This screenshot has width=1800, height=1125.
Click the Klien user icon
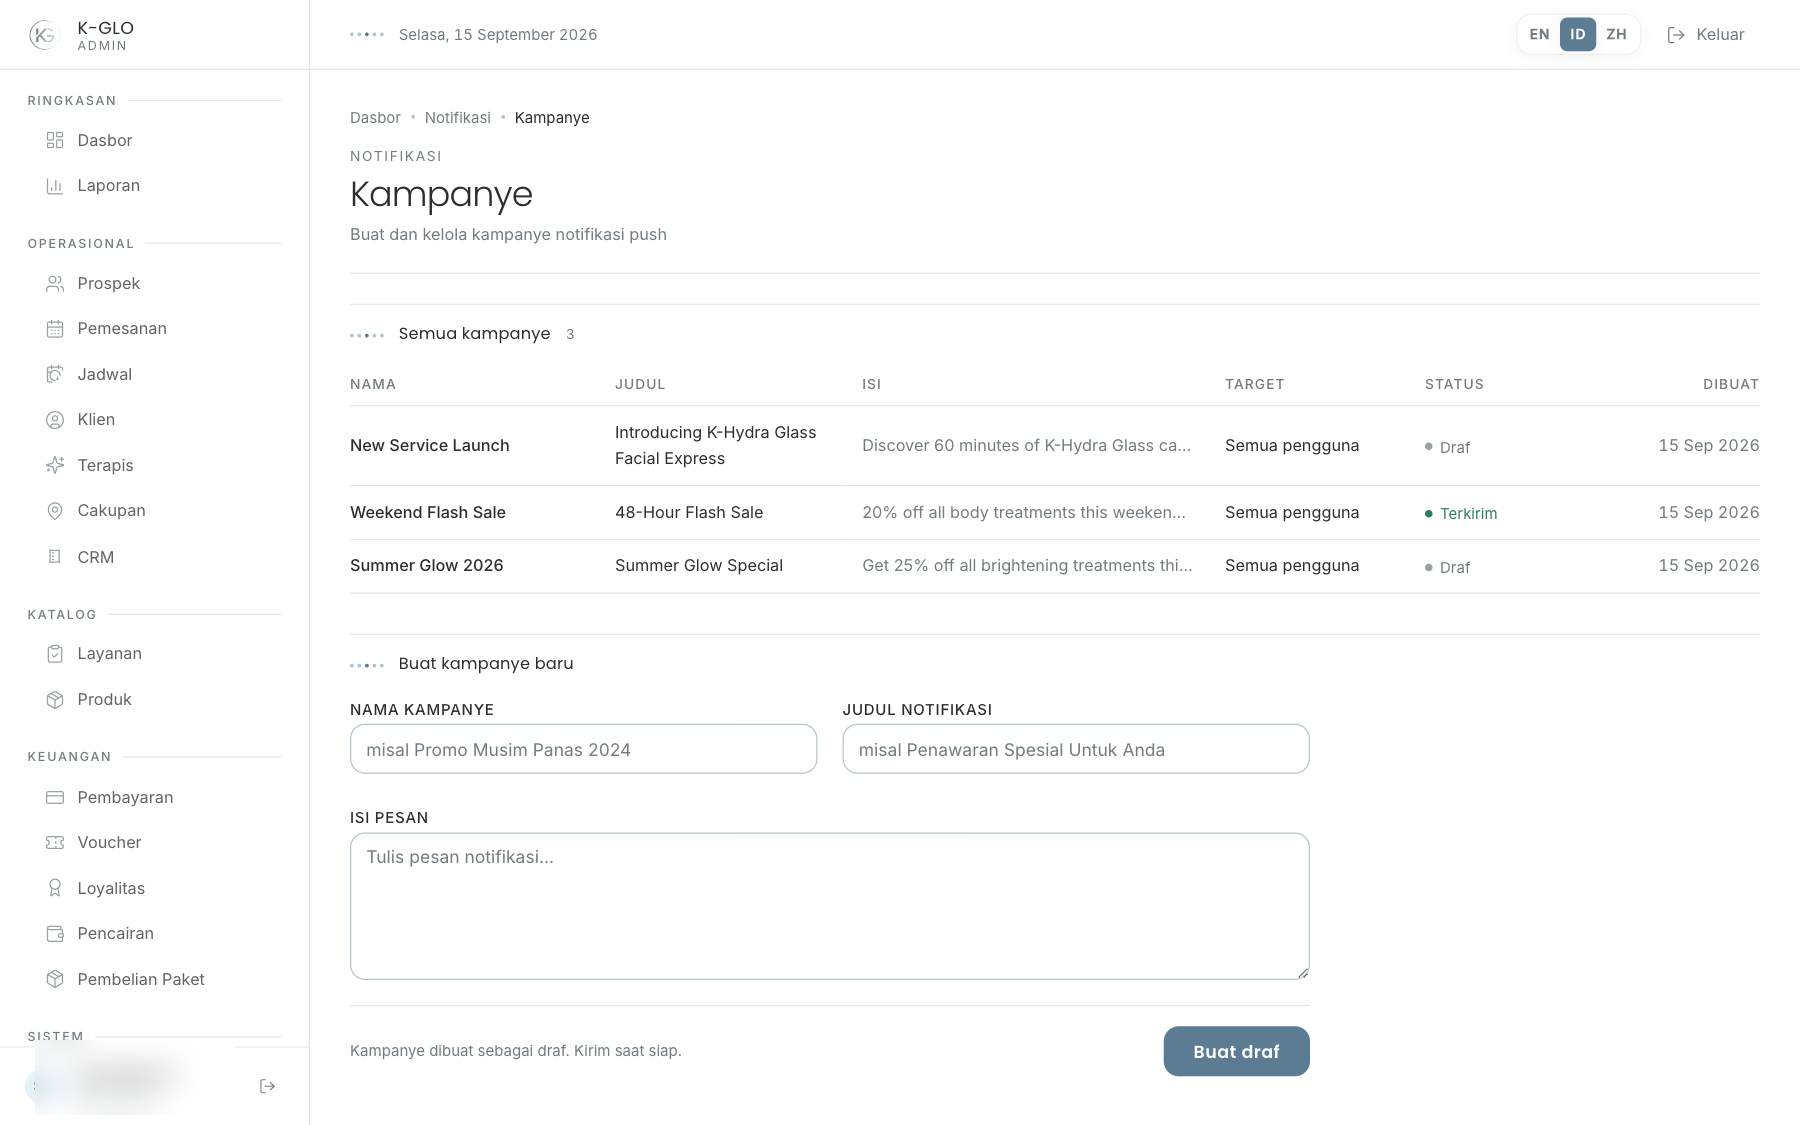coord(55,420)
